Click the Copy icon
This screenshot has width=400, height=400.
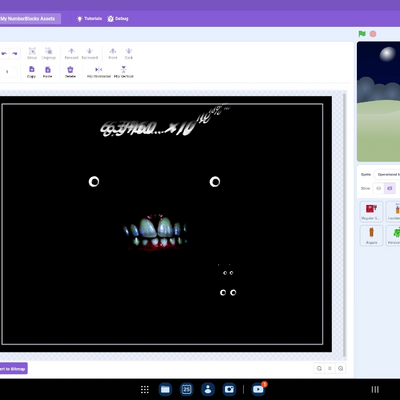(x=31, y=72)
